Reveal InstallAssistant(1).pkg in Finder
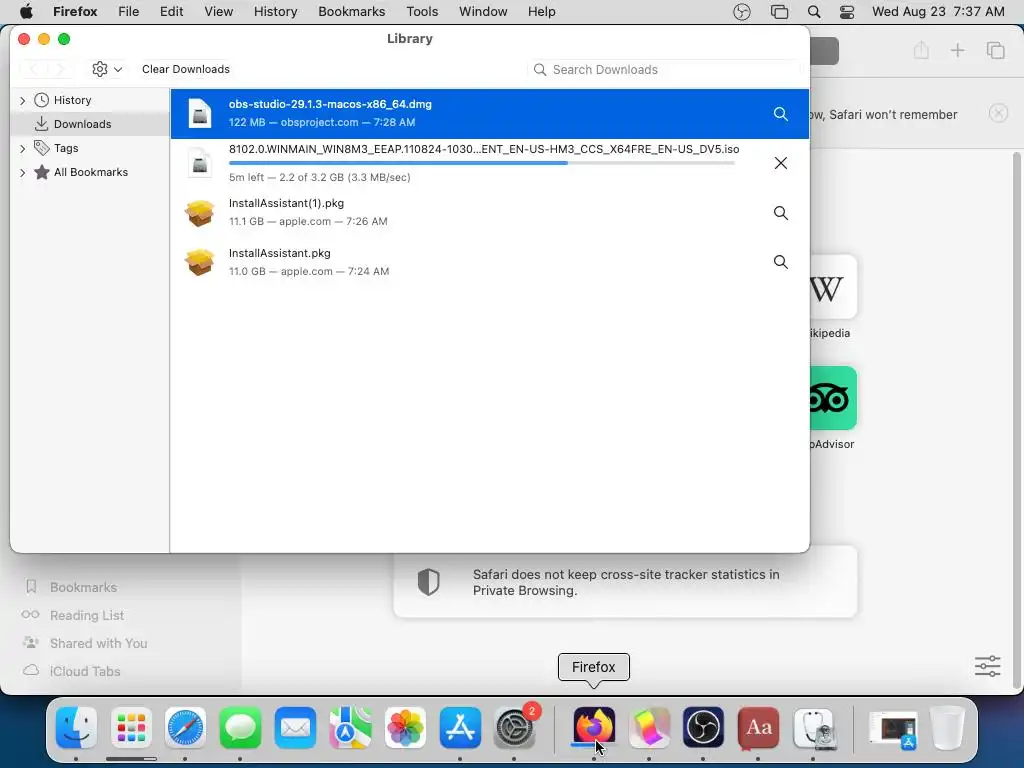 click(780, 213)
